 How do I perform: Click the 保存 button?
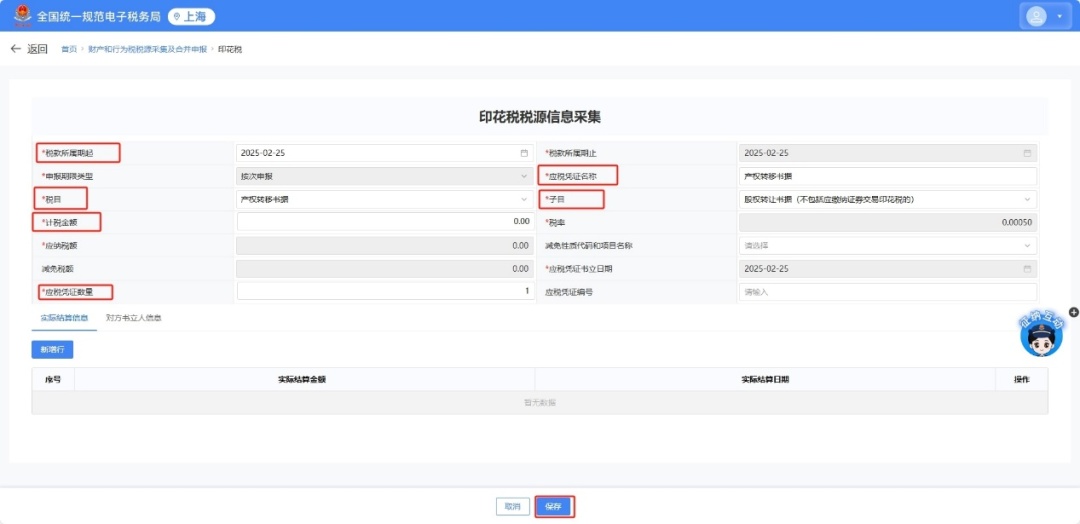point(554,507)
